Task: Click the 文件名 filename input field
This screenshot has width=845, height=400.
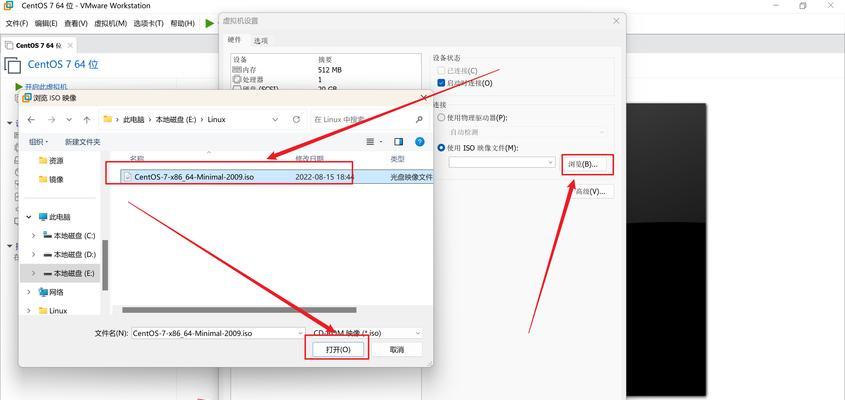Action: pyautogui.click(x=218, y=333)
